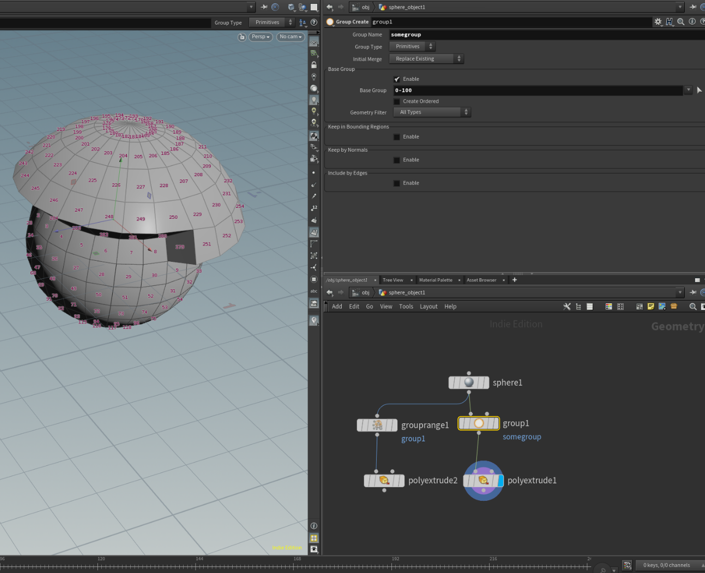
Task: Click the Base Group selection arrow icon
Action: pyautogui.click(x=698, y=90)
